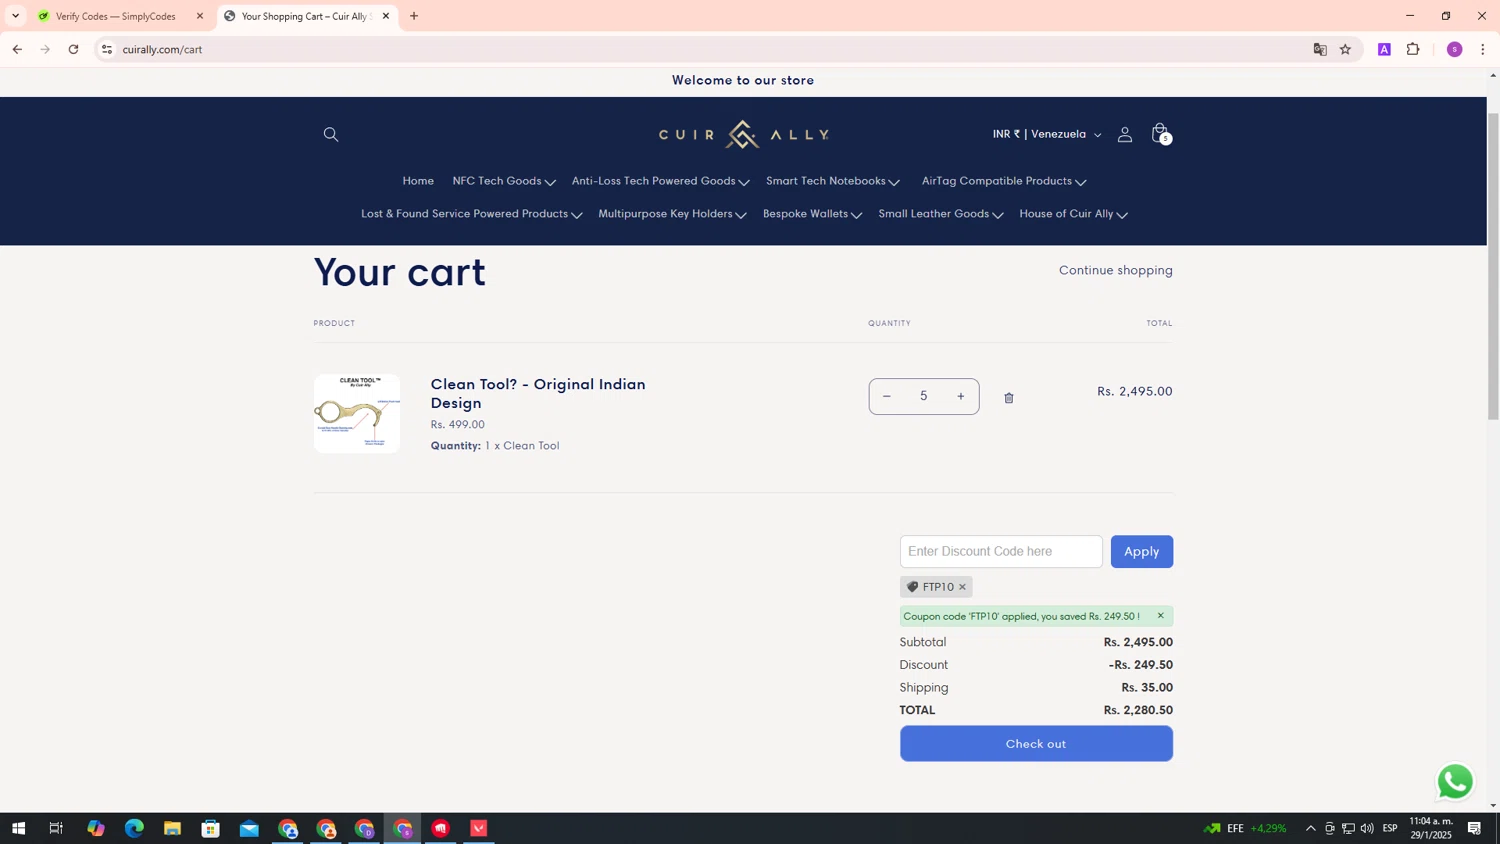1500x844 pixels.
Task: Open a new browser tab
Action: [x=414, y=16]
